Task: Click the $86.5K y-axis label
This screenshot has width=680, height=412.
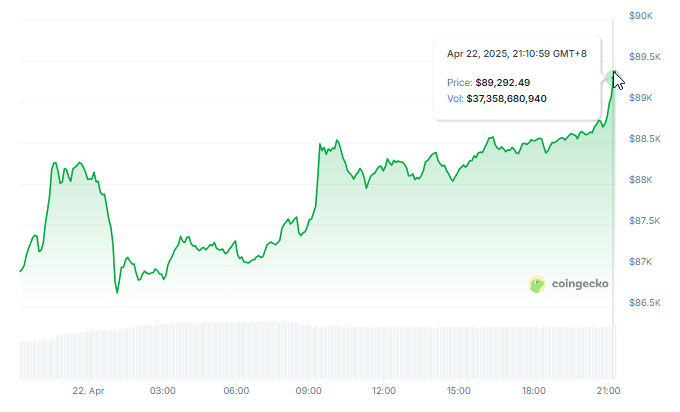Action: coord(642,302)
